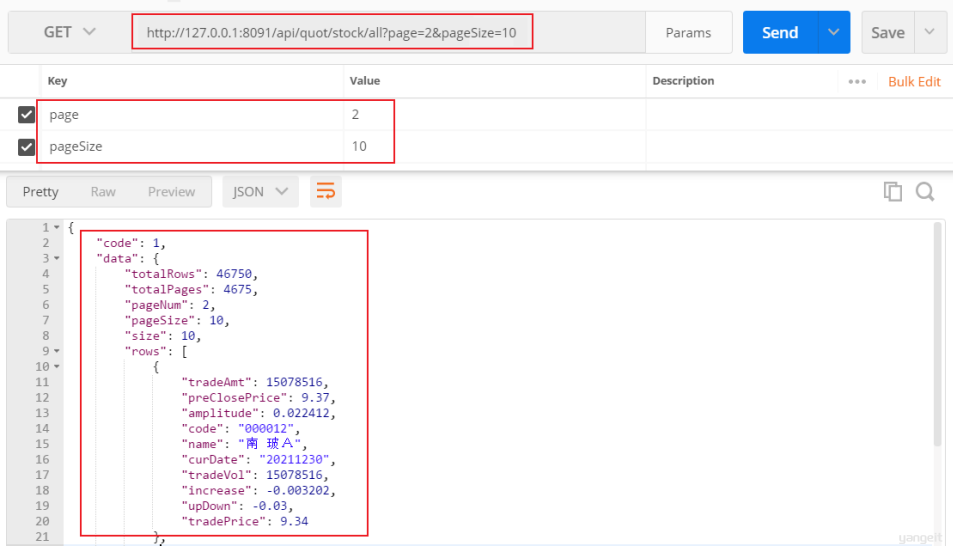The width and height of the screenshot is (953, 554).
Task: Send the request
Action: [x=780, y=33]
